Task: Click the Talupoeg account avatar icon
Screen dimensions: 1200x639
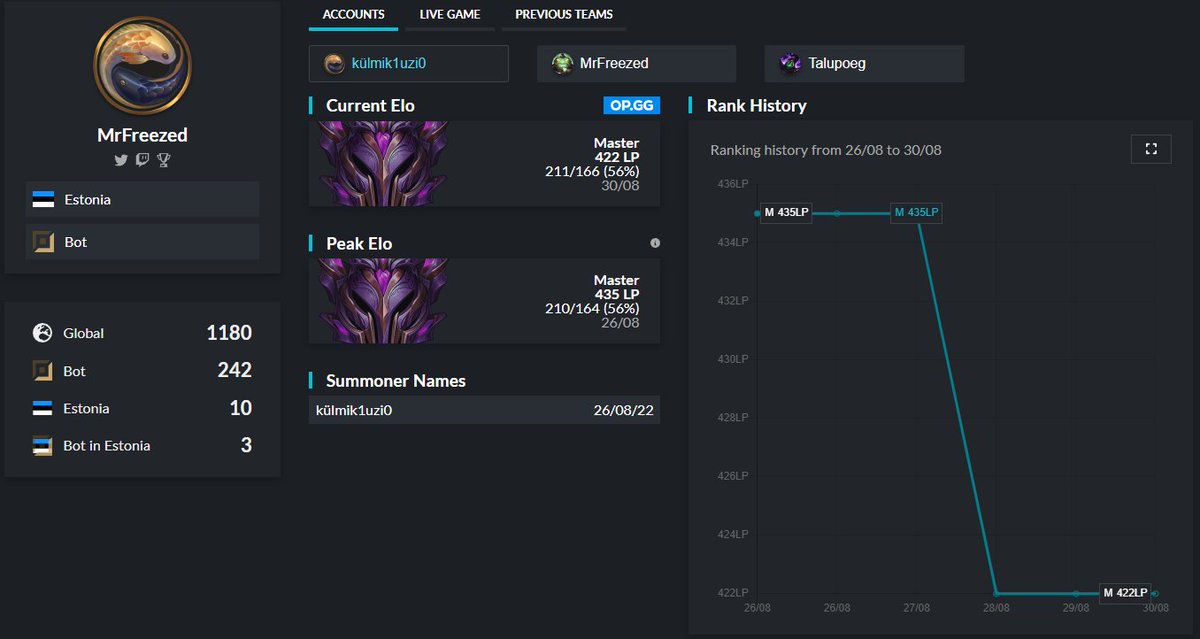Action: coord(791,63)
